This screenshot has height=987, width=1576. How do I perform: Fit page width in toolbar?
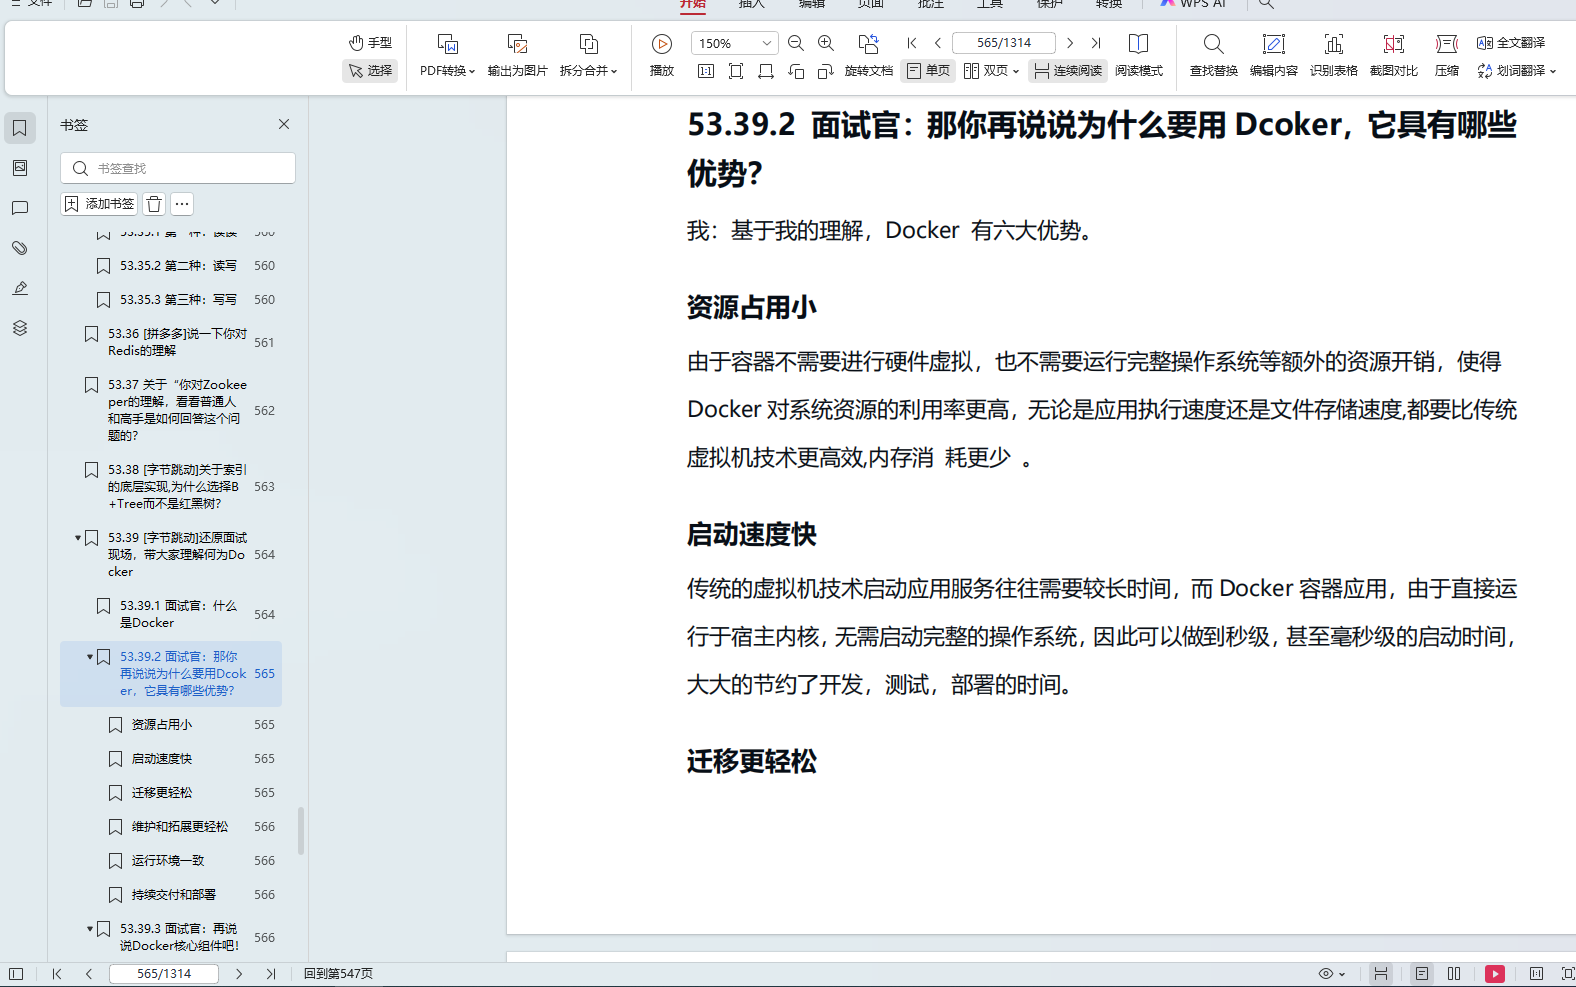tap(766, 71)
